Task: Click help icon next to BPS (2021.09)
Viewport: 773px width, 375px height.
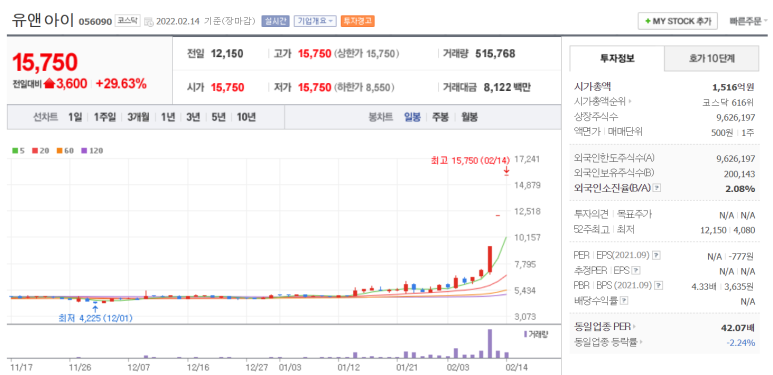Action: 659,285
